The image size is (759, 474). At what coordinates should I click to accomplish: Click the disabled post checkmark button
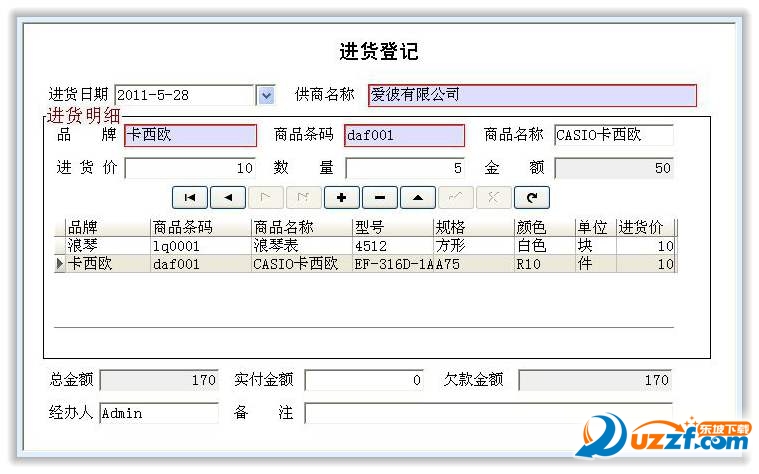456,198
